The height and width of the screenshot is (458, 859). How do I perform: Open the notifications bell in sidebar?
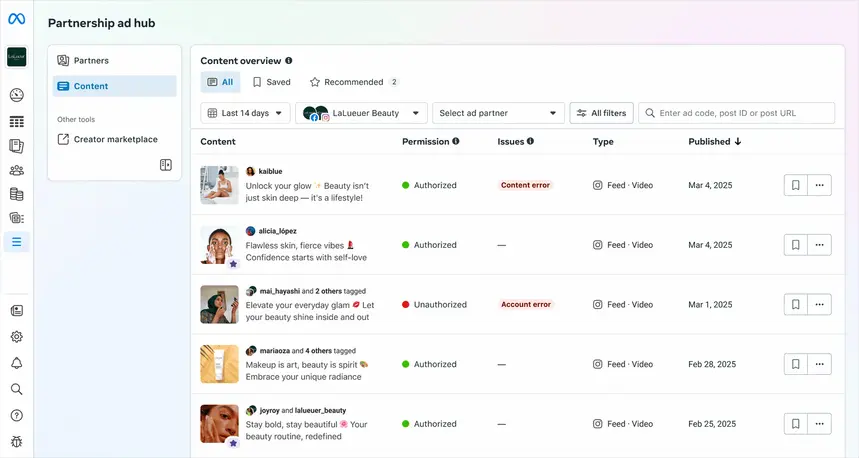pos(16,363)
